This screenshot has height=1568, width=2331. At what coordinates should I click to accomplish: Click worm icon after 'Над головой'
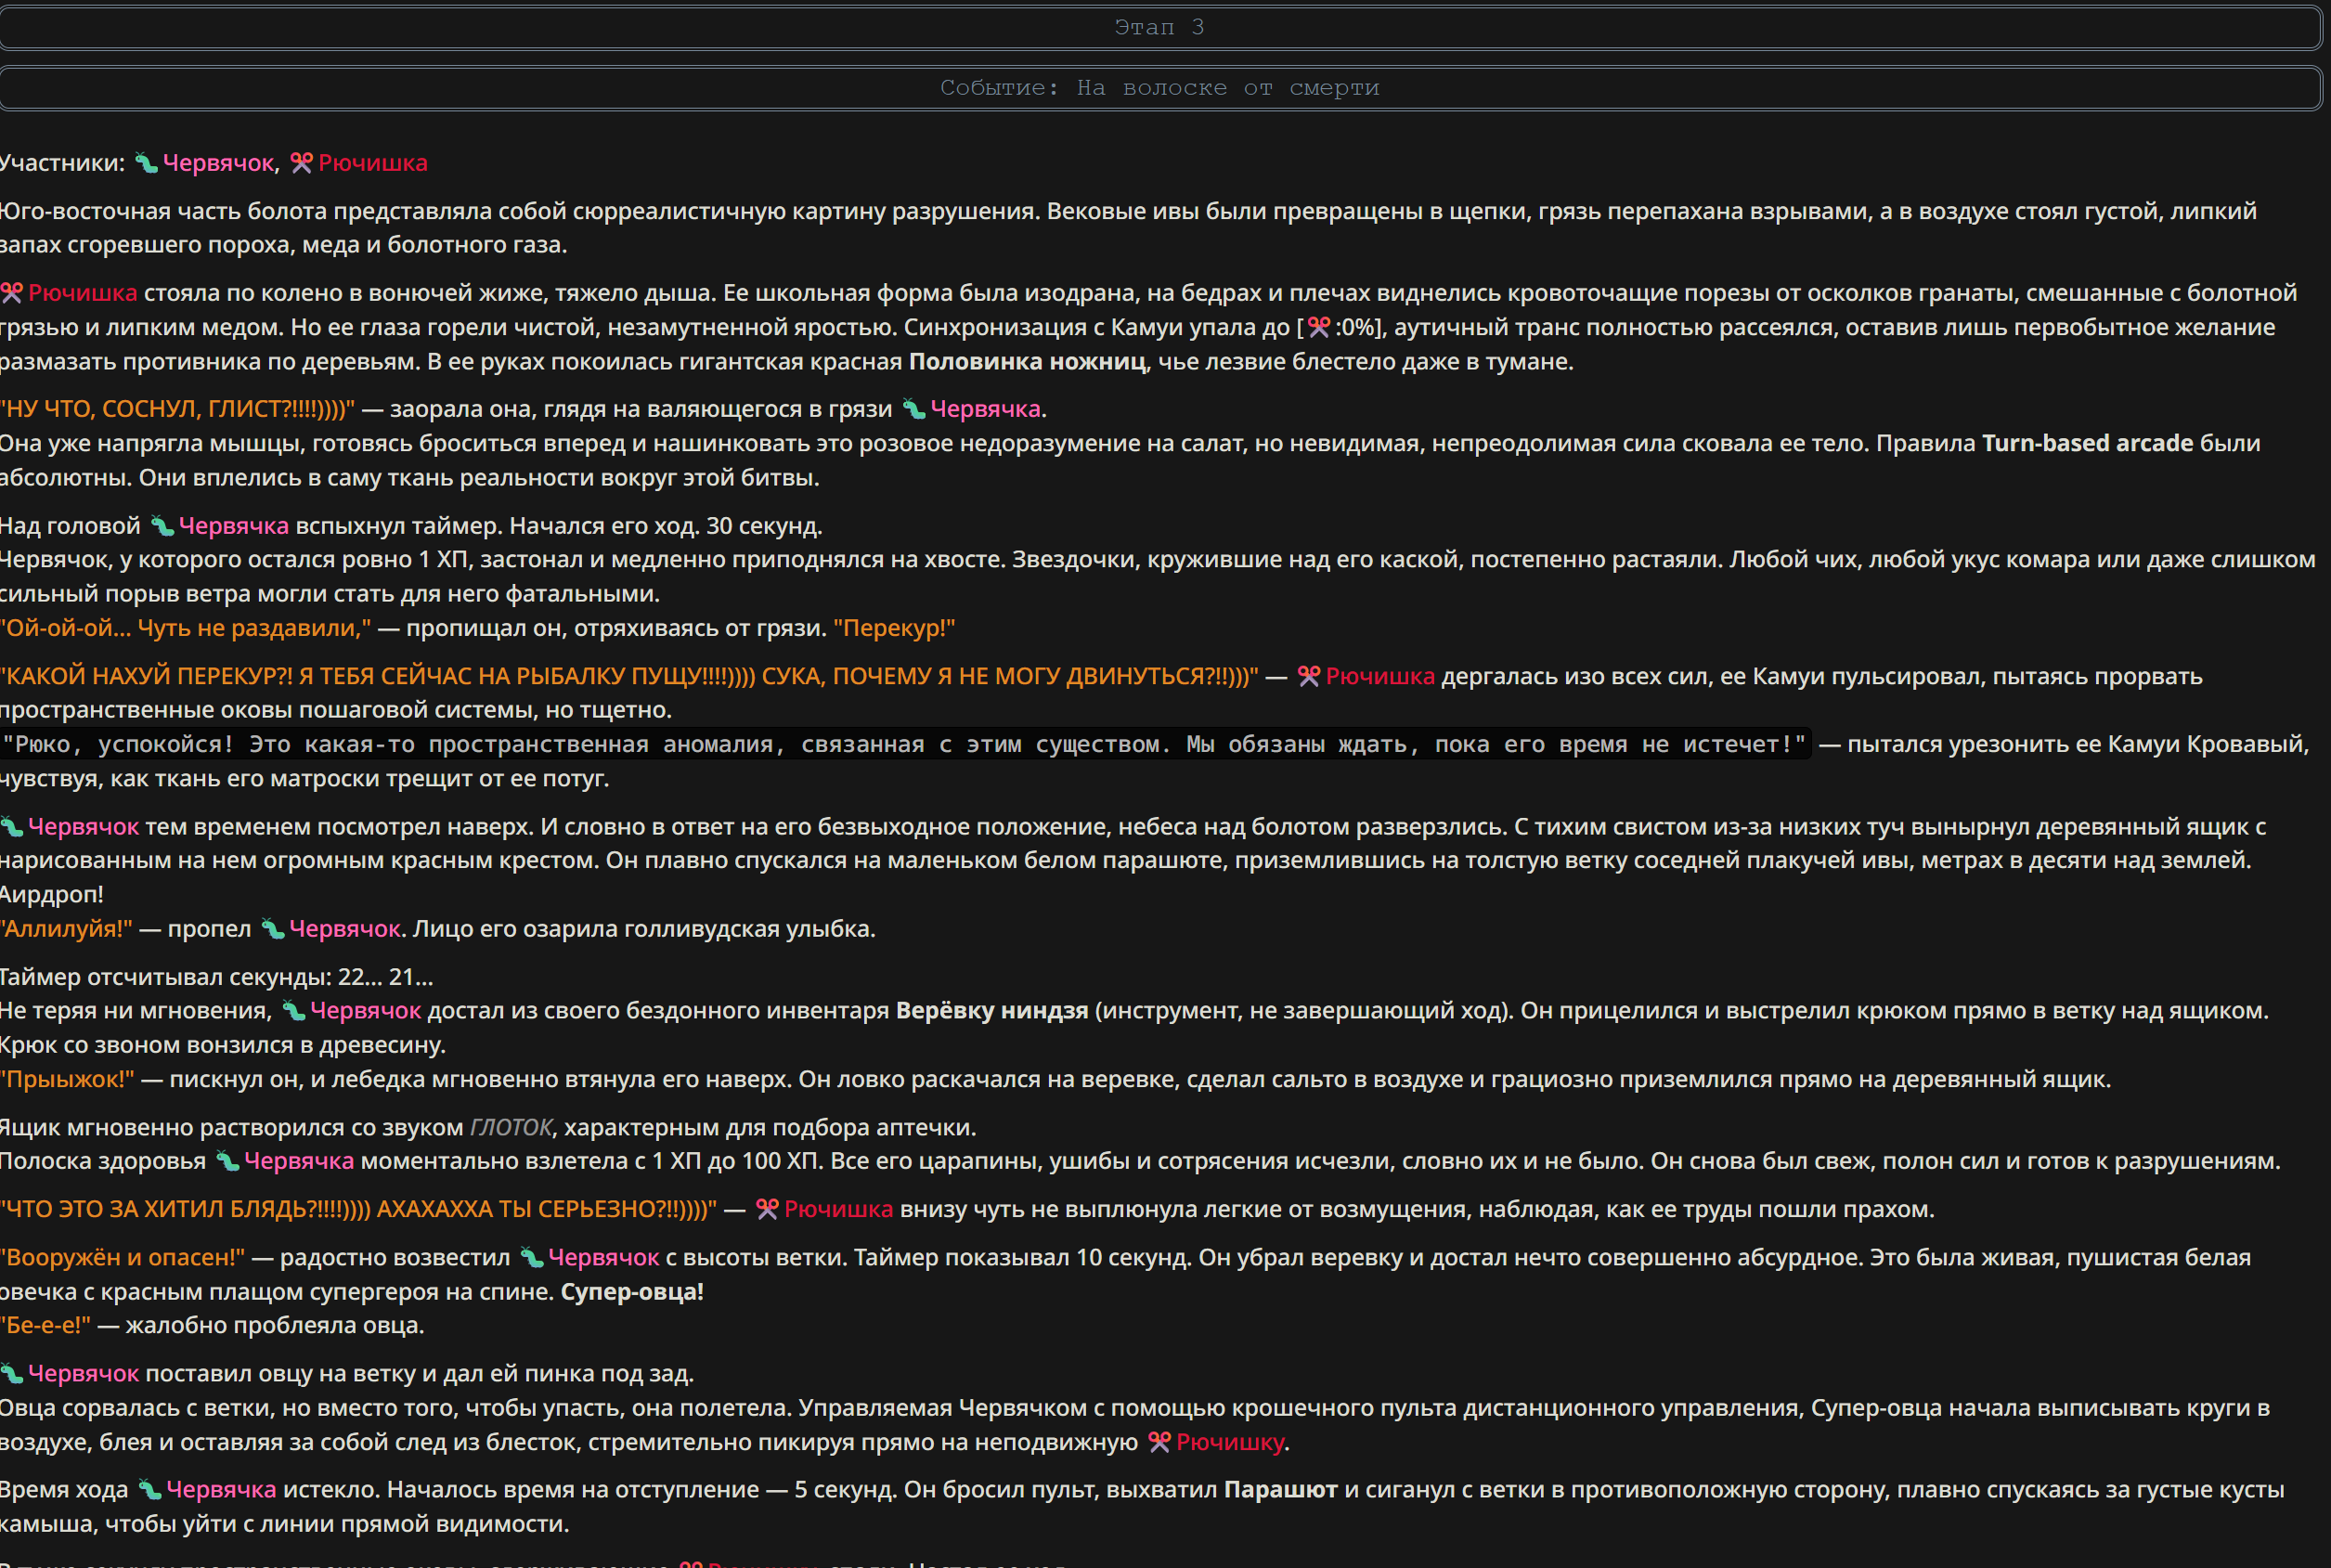pyautogui.click(x=162, y=526)
